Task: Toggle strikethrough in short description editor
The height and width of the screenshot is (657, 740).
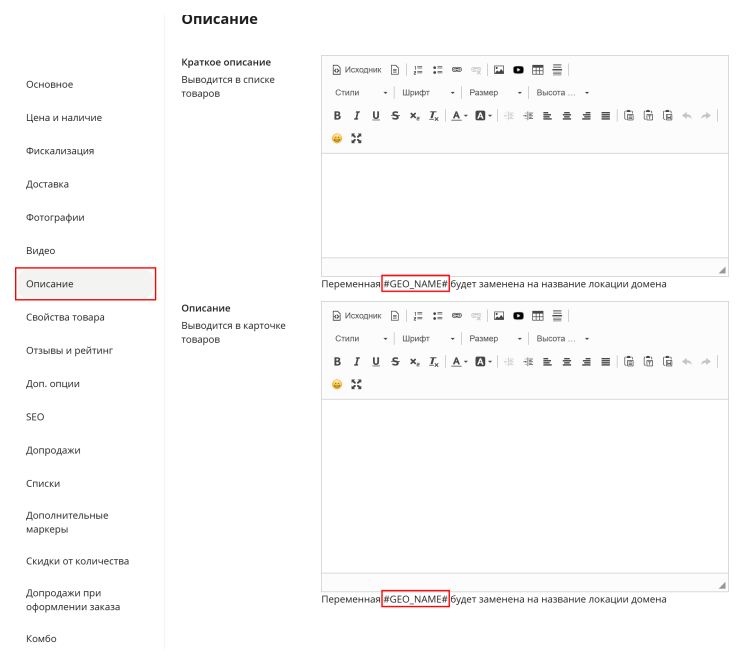Action: 395,116
